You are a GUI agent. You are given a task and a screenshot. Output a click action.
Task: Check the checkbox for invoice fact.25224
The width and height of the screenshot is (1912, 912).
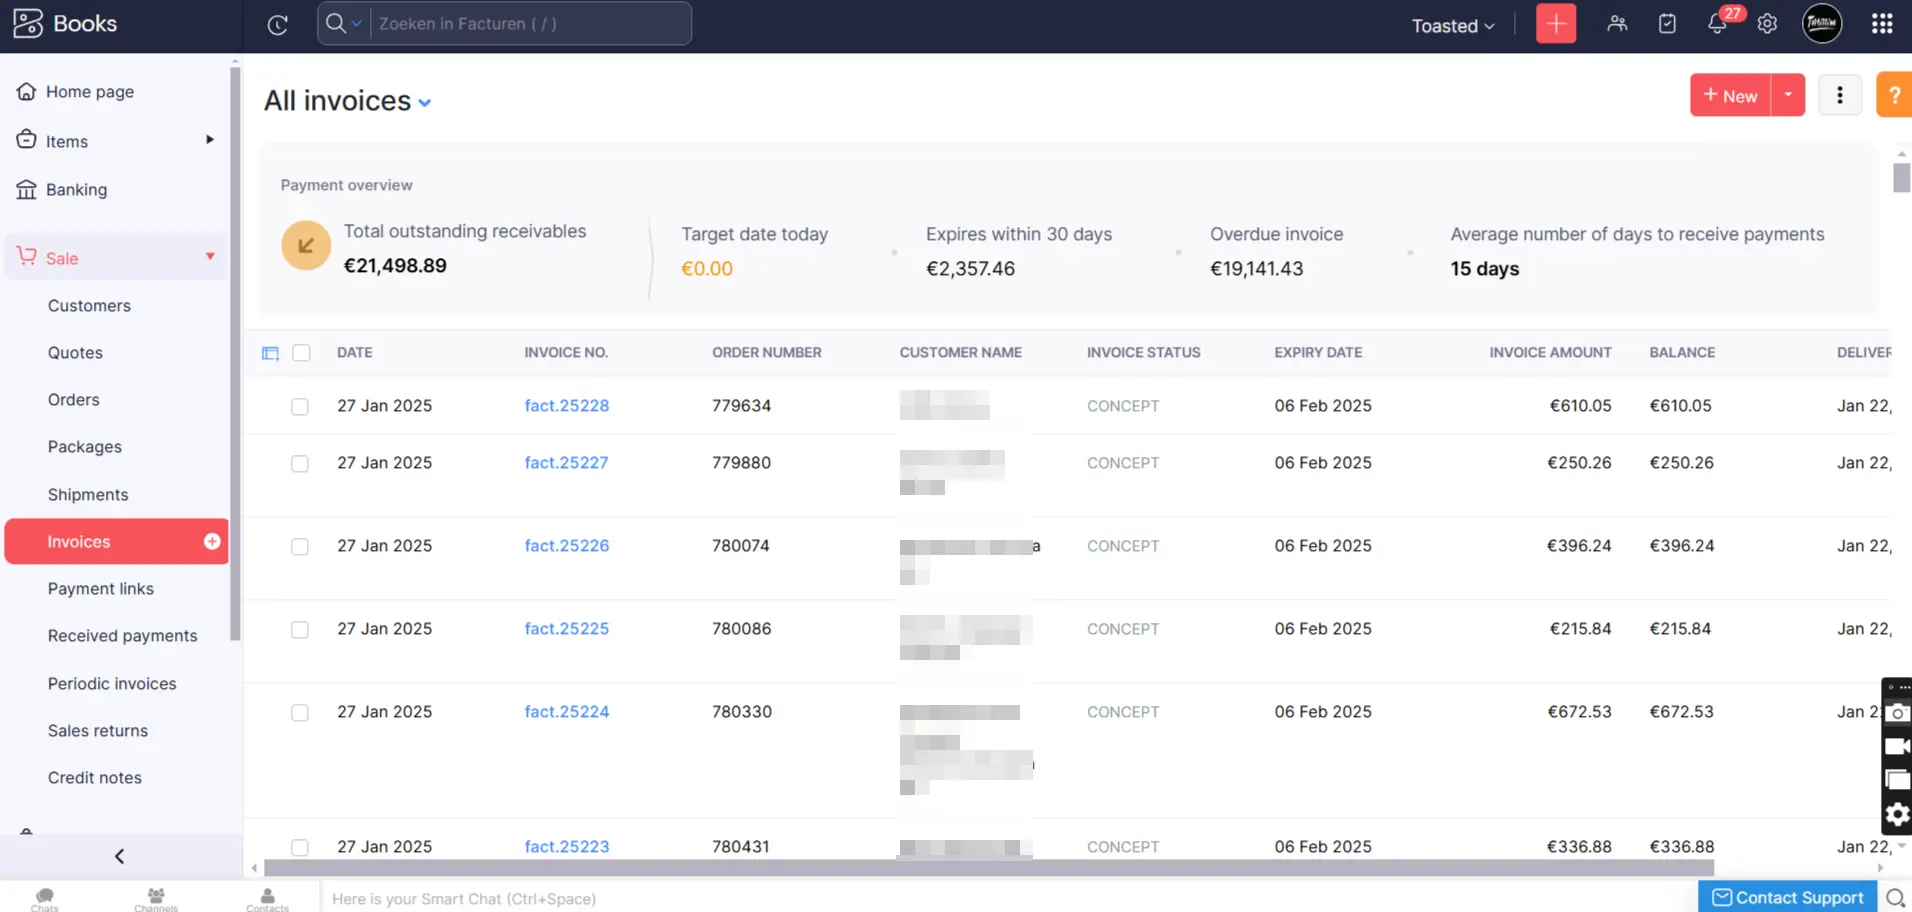click(300, 713)
